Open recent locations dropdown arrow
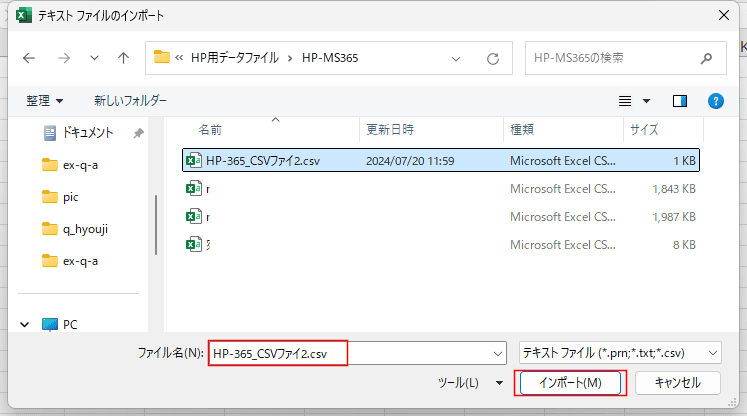This screenshot has height=416, width=747. click(x=94, y=59)
